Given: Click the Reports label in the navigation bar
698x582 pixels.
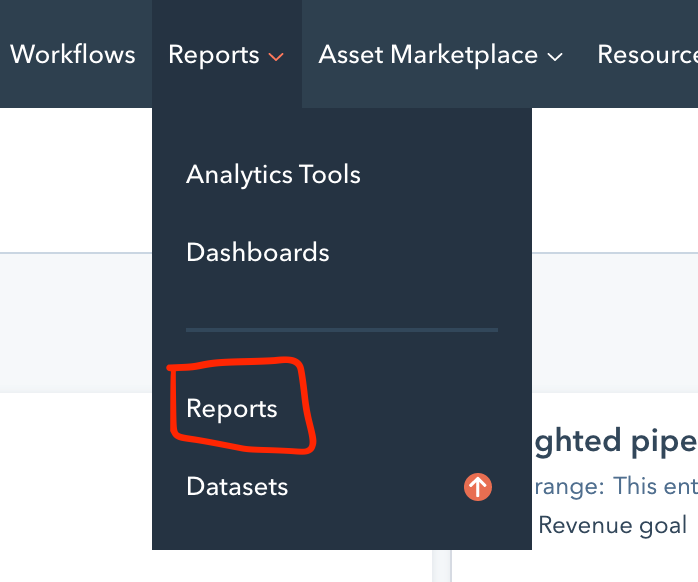Looking at the screenshot, I should pos(213,54).
